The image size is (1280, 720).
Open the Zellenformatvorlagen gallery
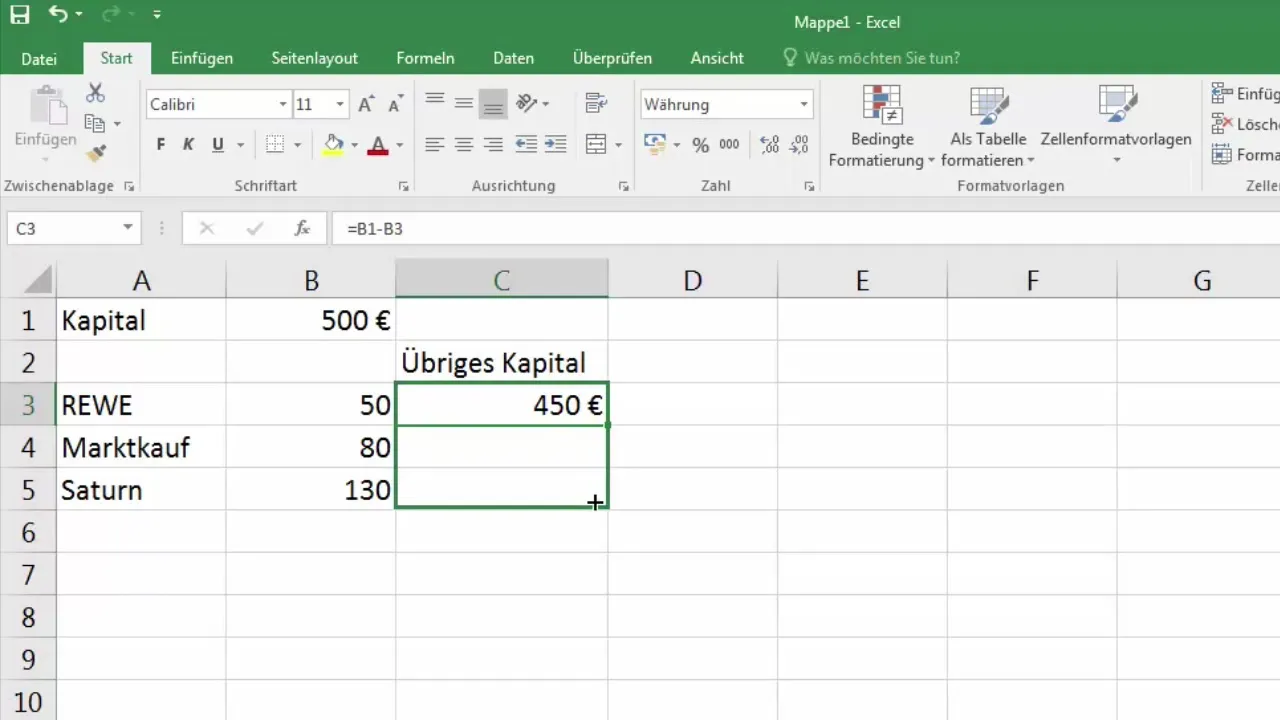pyautogui.click(x=1116, y=126)
